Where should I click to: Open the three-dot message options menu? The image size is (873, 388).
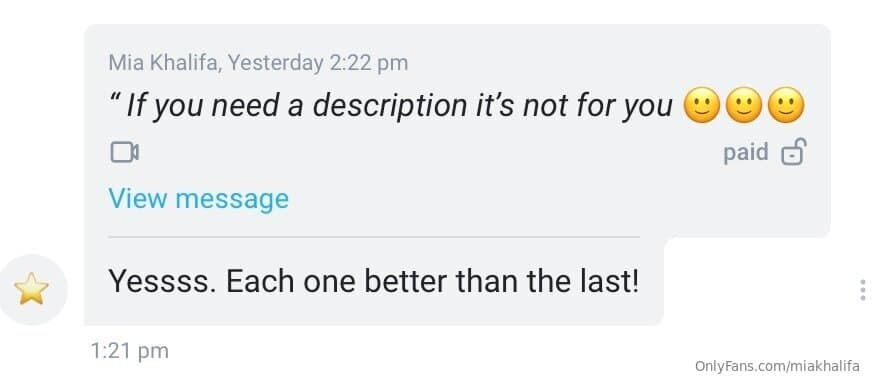862,290
